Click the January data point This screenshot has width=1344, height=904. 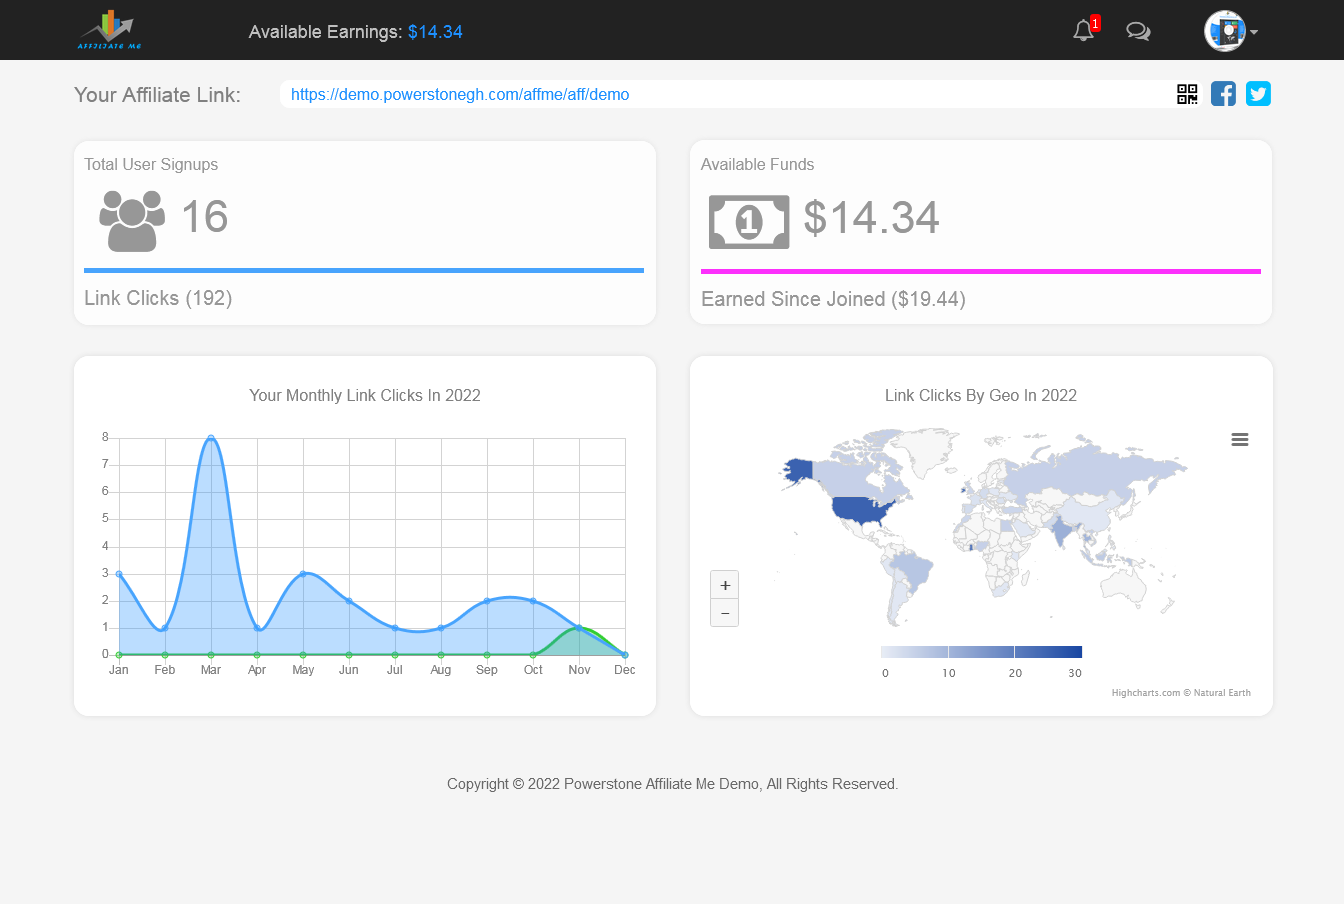tap(119, 574)
